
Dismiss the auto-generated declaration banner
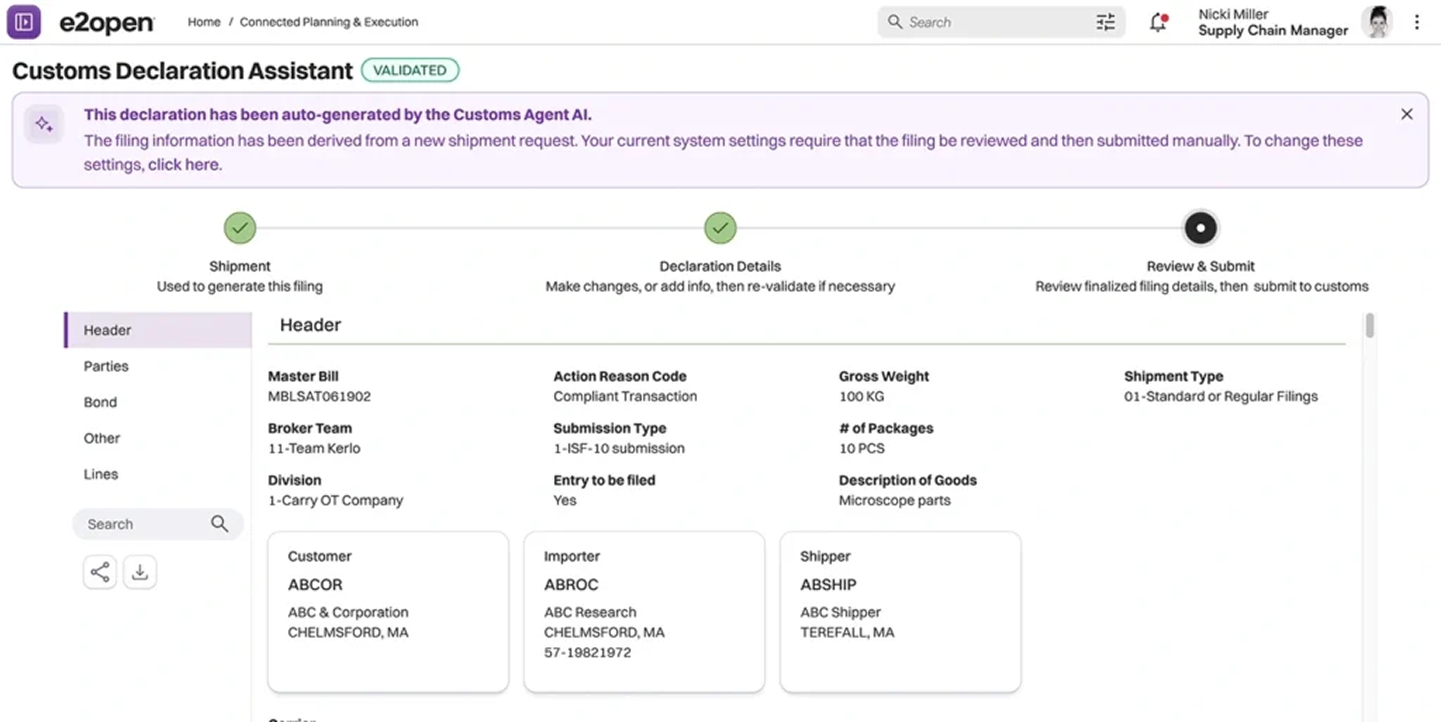[1406, 114]
